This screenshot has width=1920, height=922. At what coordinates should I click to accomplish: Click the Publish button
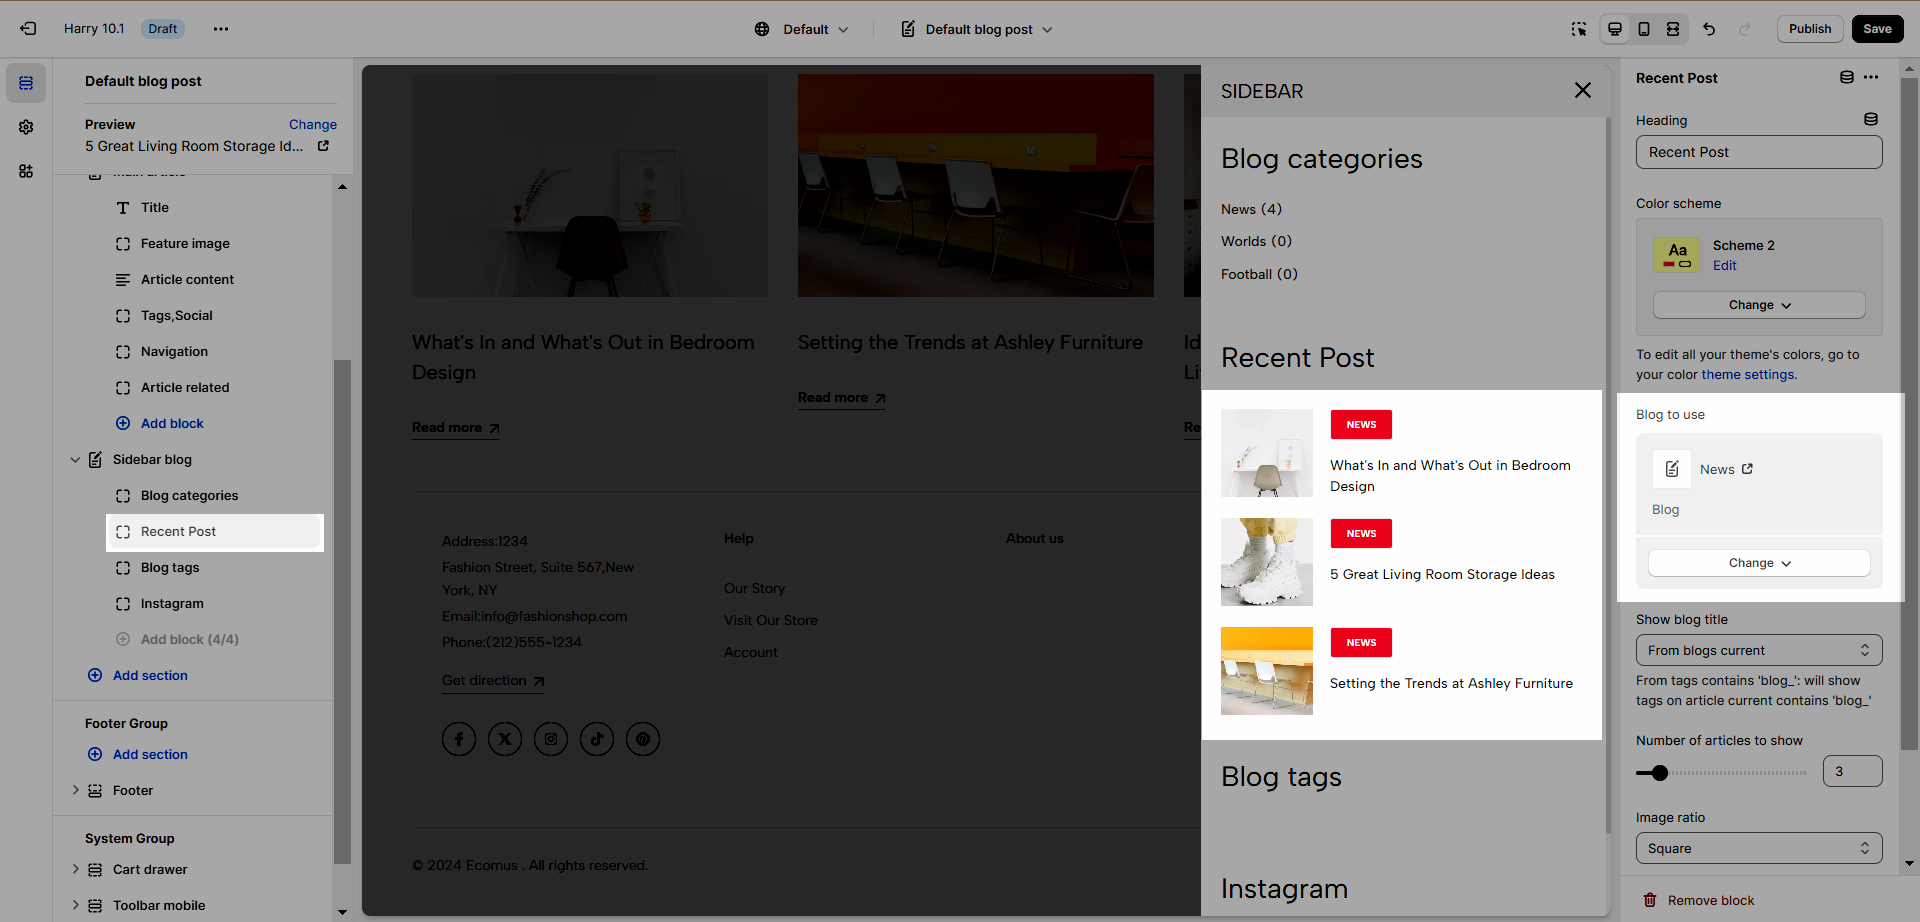1810,29
